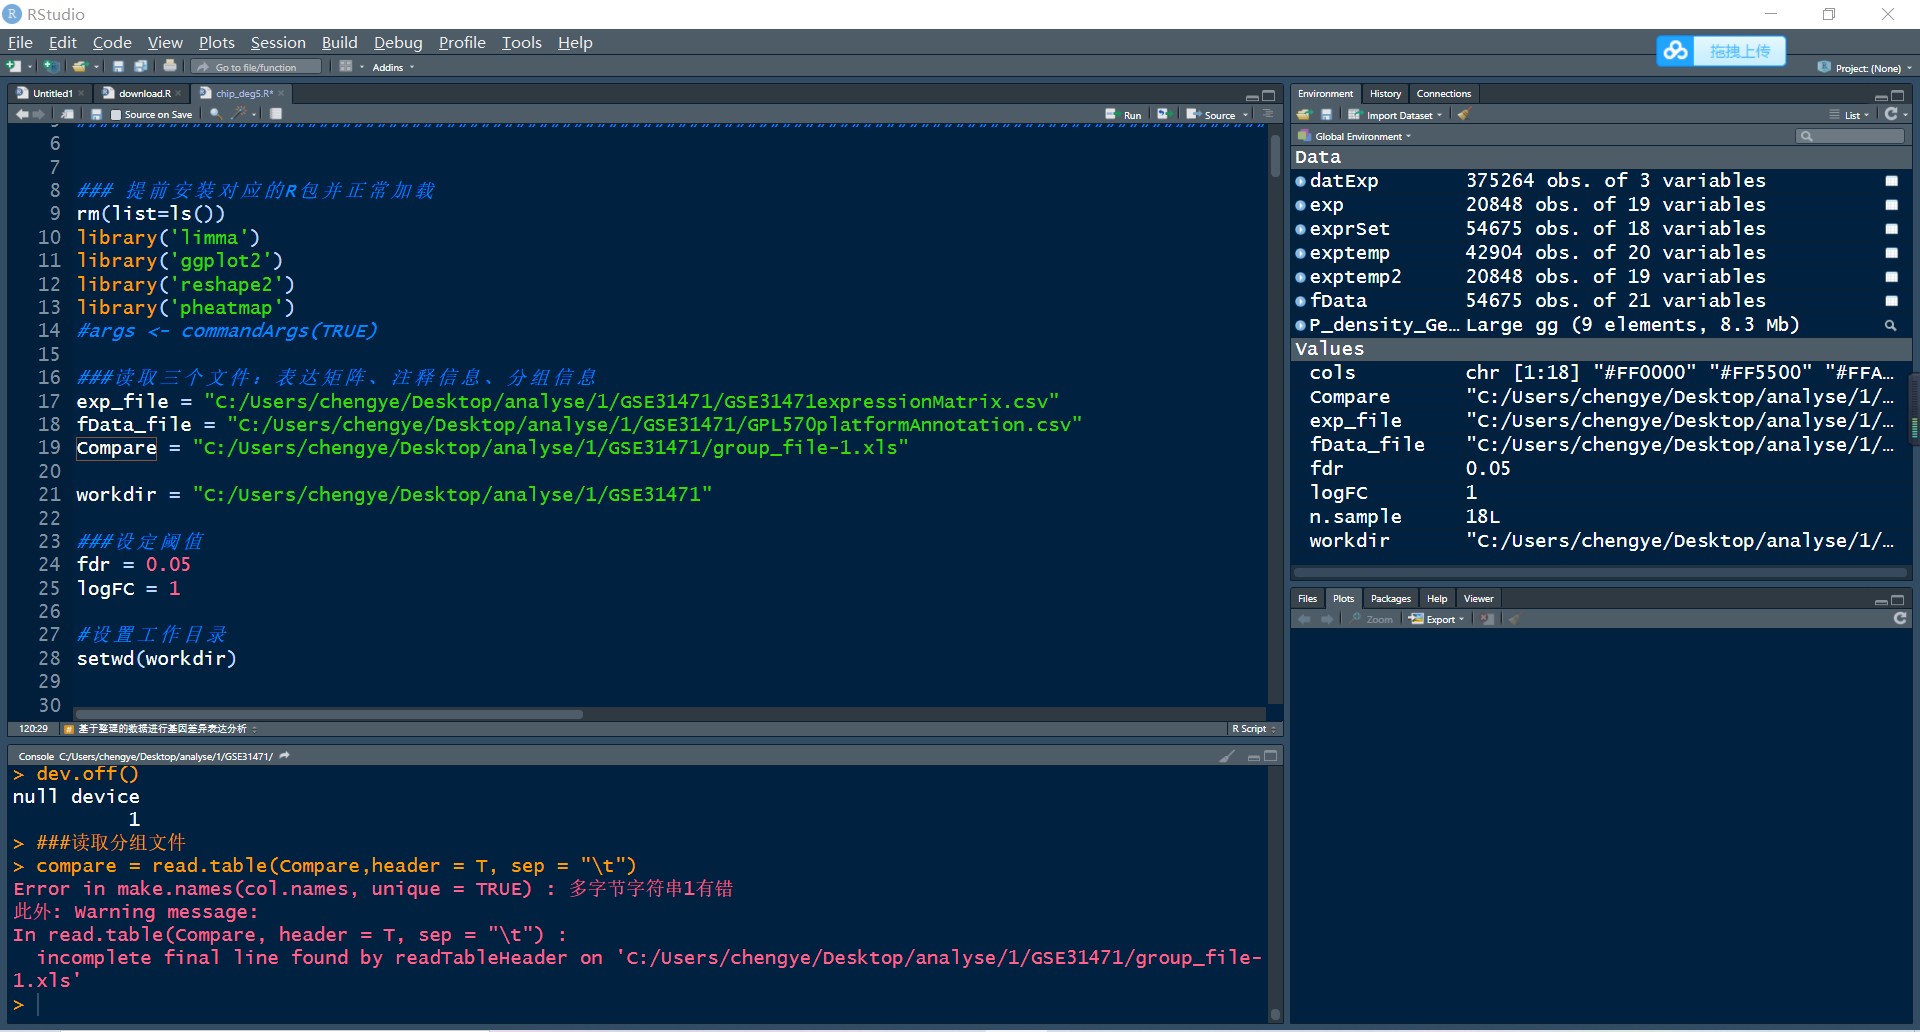Switch to the History tab
The width and height of the screenshot is (1920, 1032).
point(1385,93)
